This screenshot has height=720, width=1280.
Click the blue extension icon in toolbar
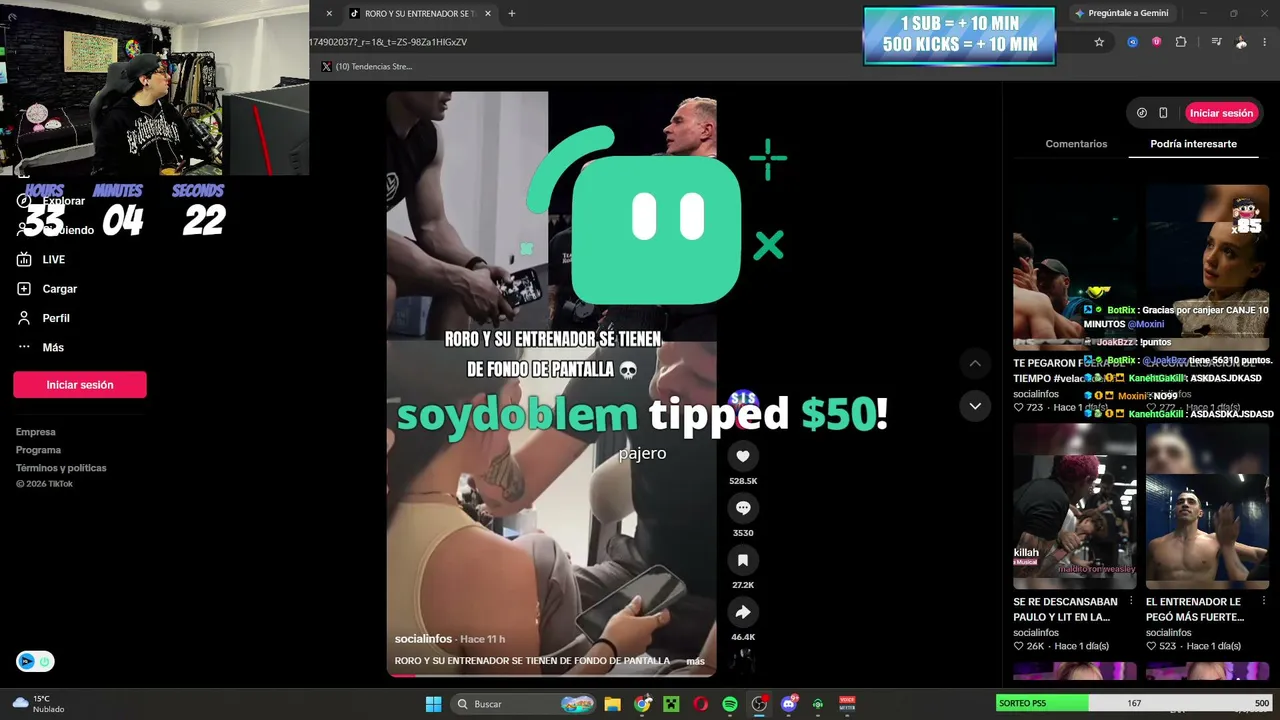tap(1132, 42)
